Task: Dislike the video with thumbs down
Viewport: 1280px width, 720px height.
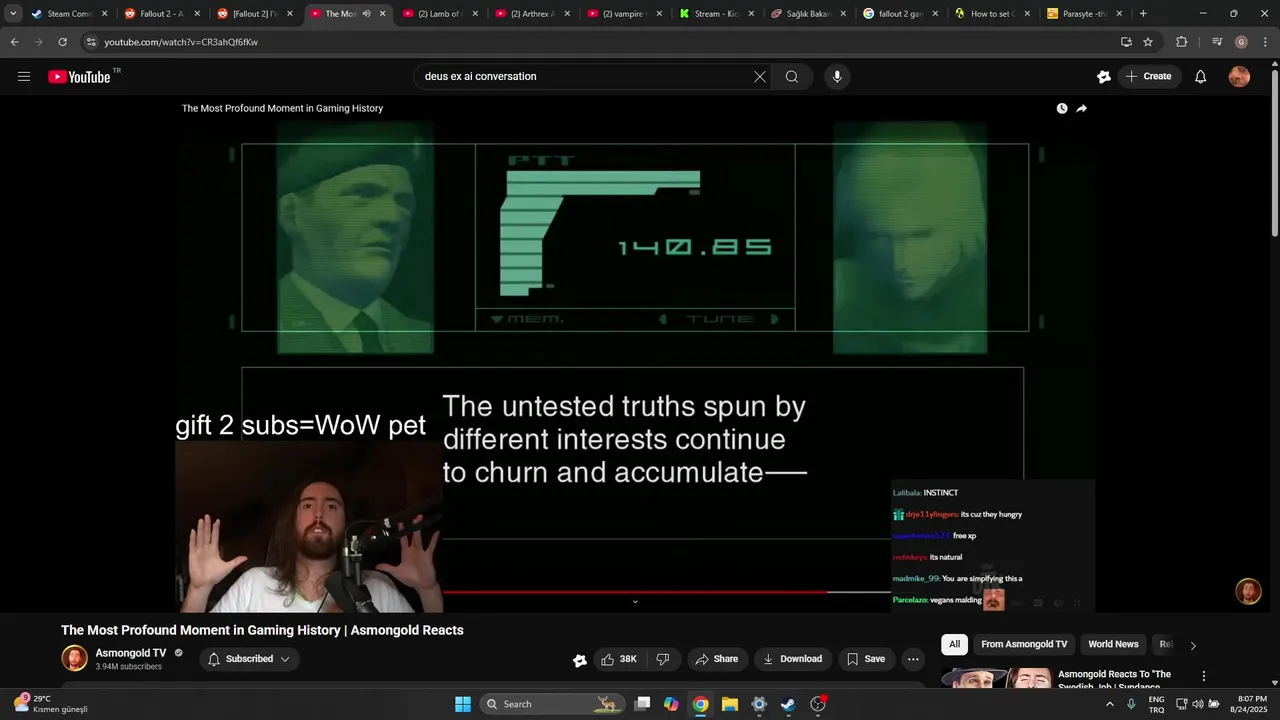Action: [662, 659]
